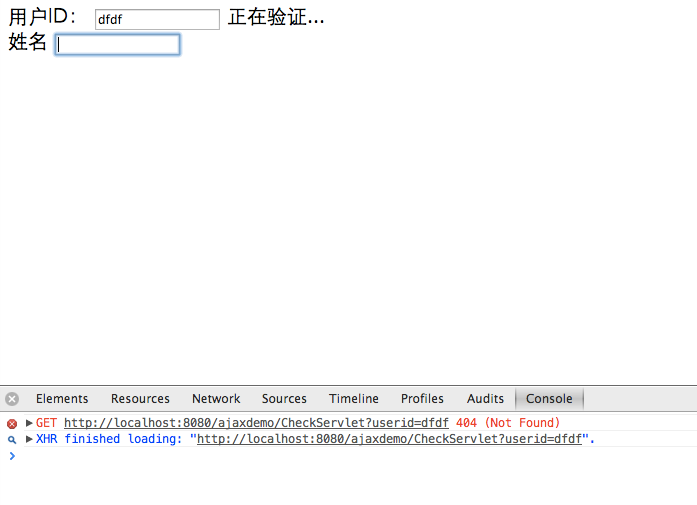This screenshot has height=505, width=697.
Task: Open the Audits tab
Action: coord(485,399)
